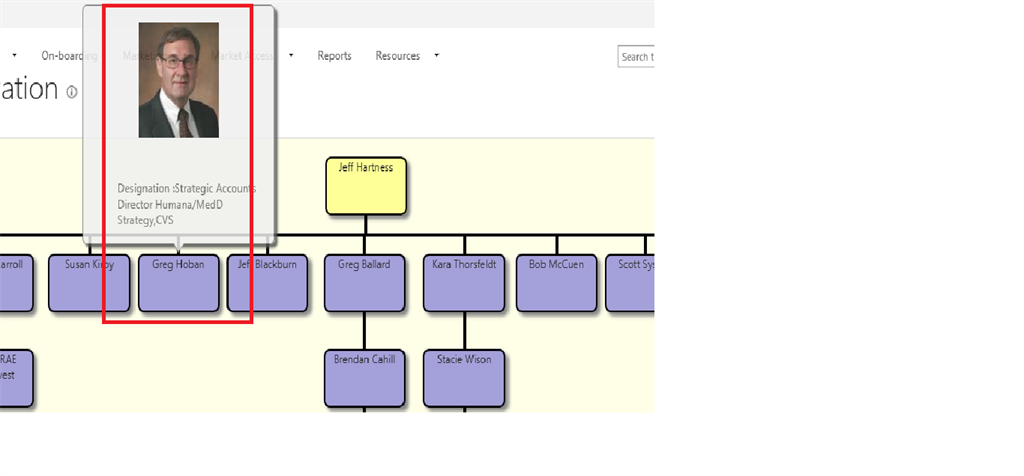
Task: Select the Jeff Hartness org chart box
Action: pos(366,186)
